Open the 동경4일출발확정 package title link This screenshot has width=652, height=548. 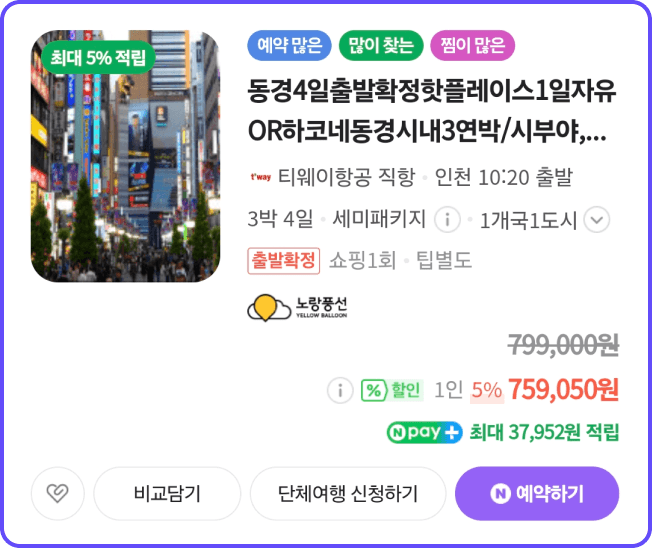432,111
